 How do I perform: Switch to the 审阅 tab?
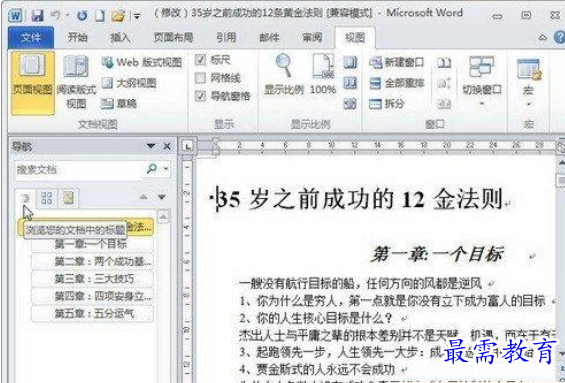tap(312, 37)
